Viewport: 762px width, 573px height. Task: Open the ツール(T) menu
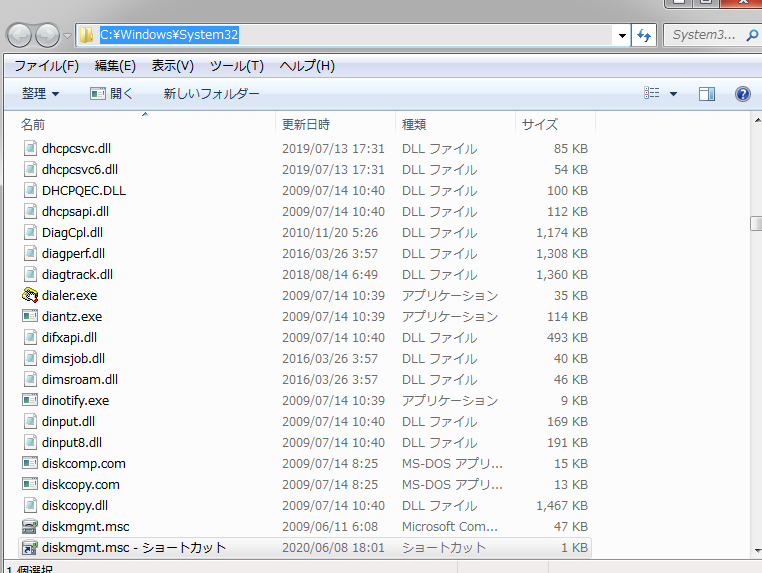click(x=237, y=66)
